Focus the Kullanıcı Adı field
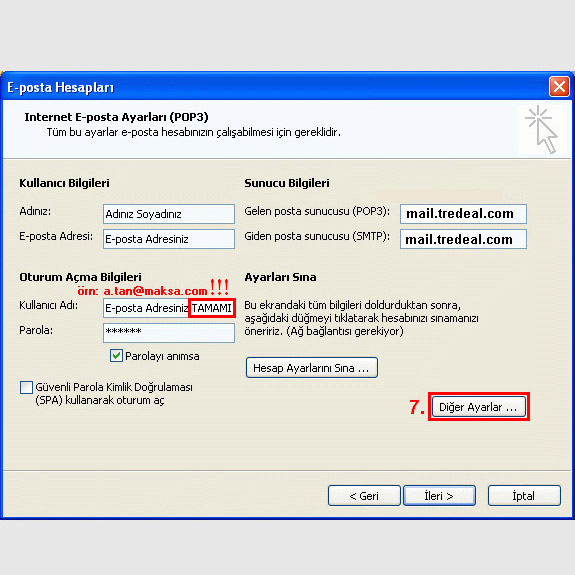 pyautogui.click(x=169, y=308)
